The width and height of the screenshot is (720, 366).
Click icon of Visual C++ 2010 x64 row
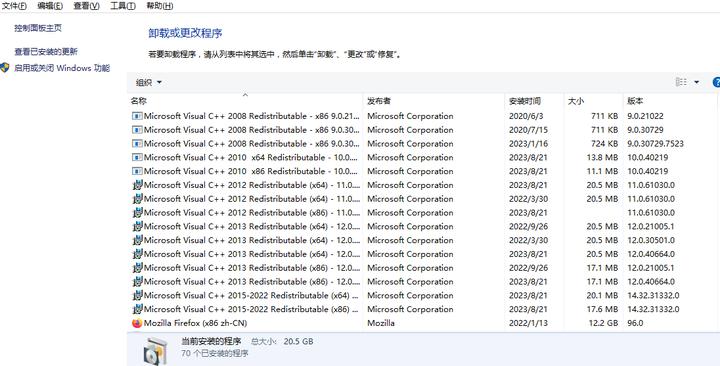137,158
